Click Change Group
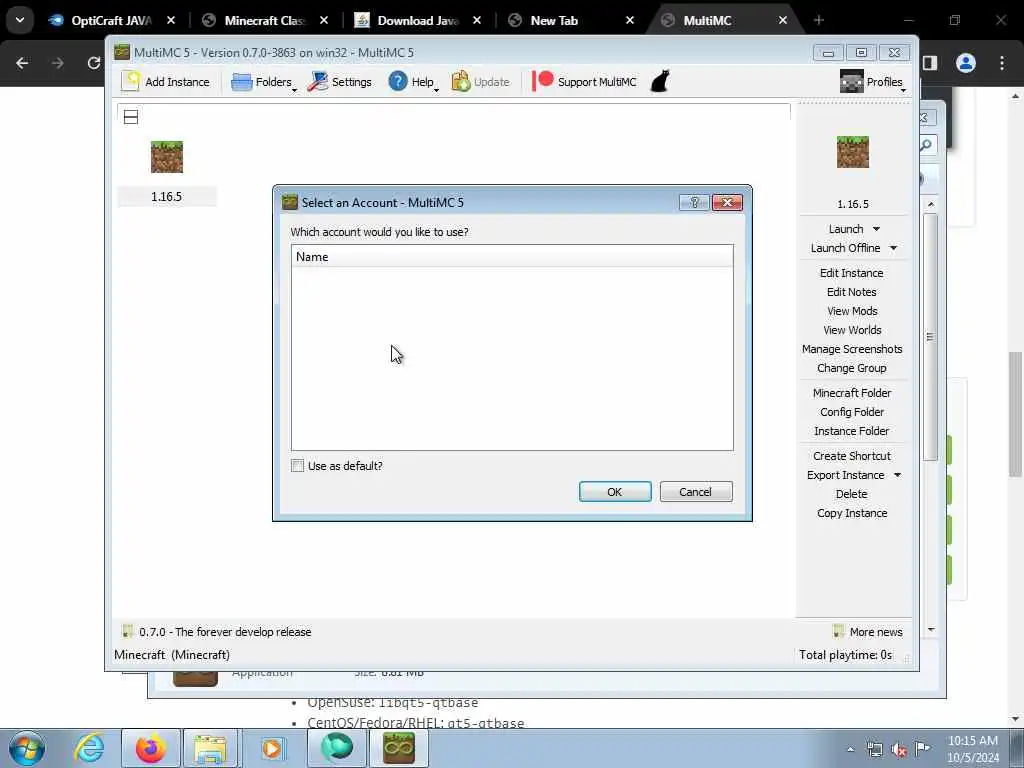This screenshot has height=768, width=1024. click(852, 368)
